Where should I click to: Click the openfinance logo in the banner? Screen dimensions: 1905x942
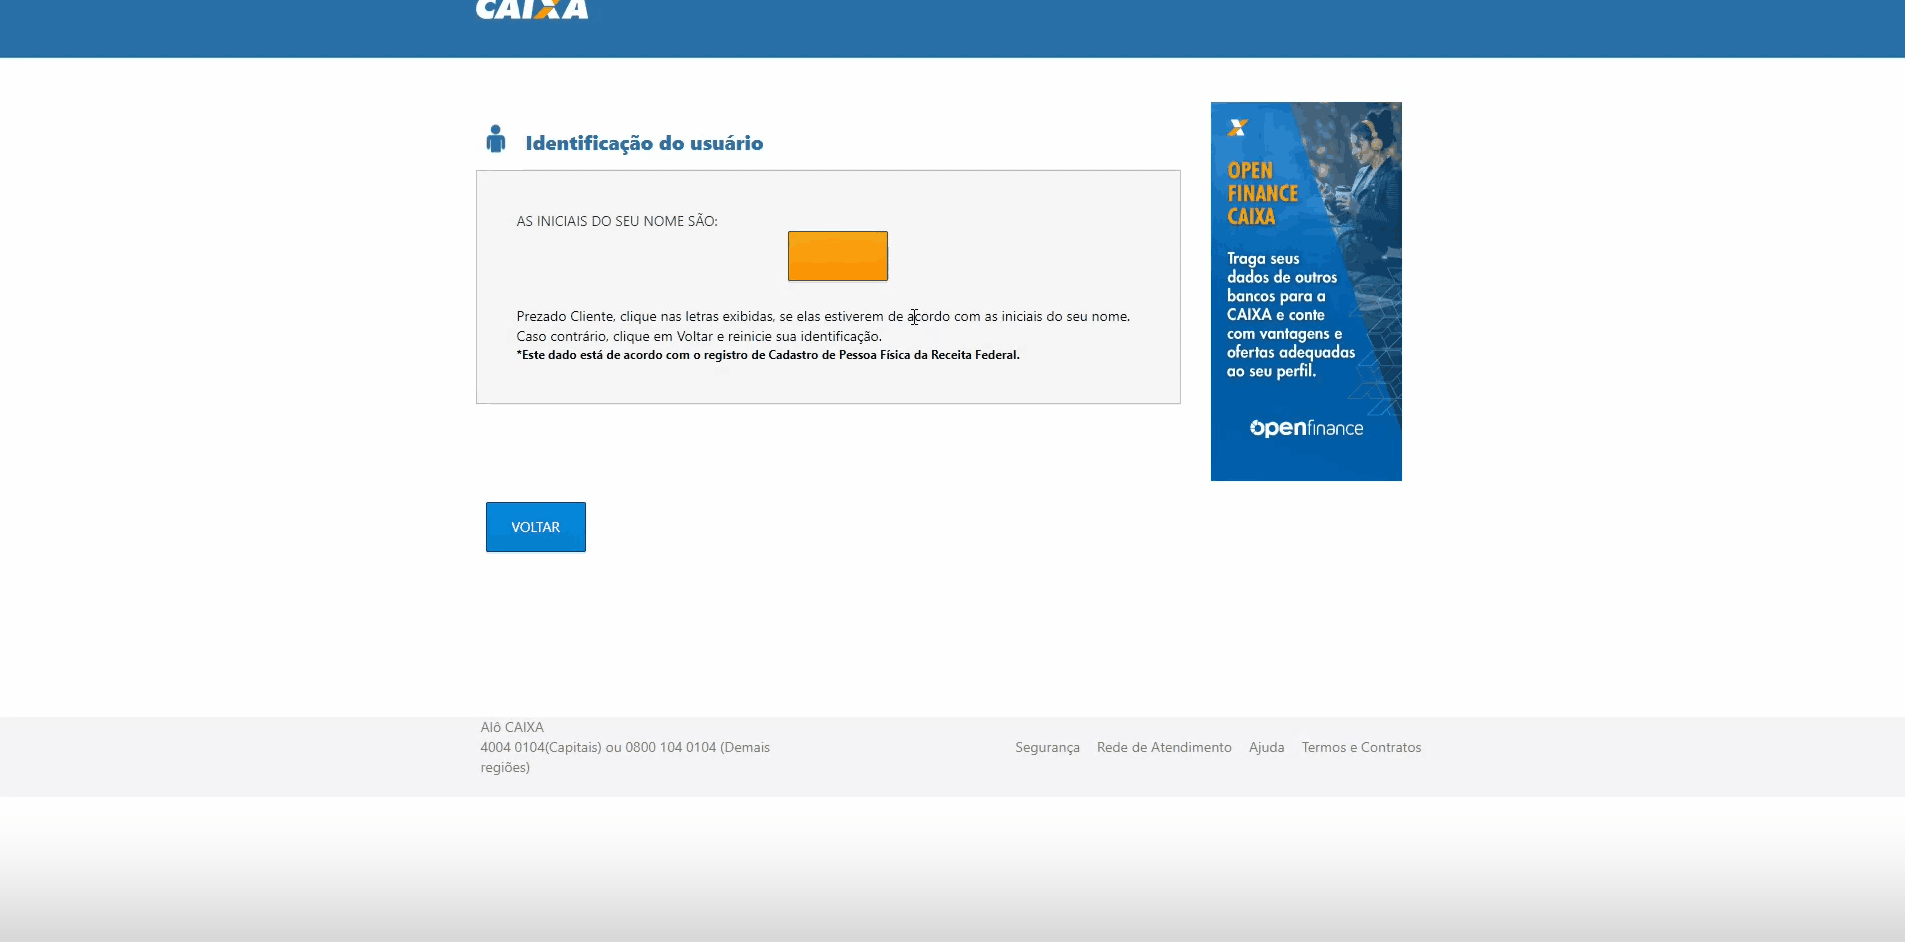click(x=1306, y=428)
